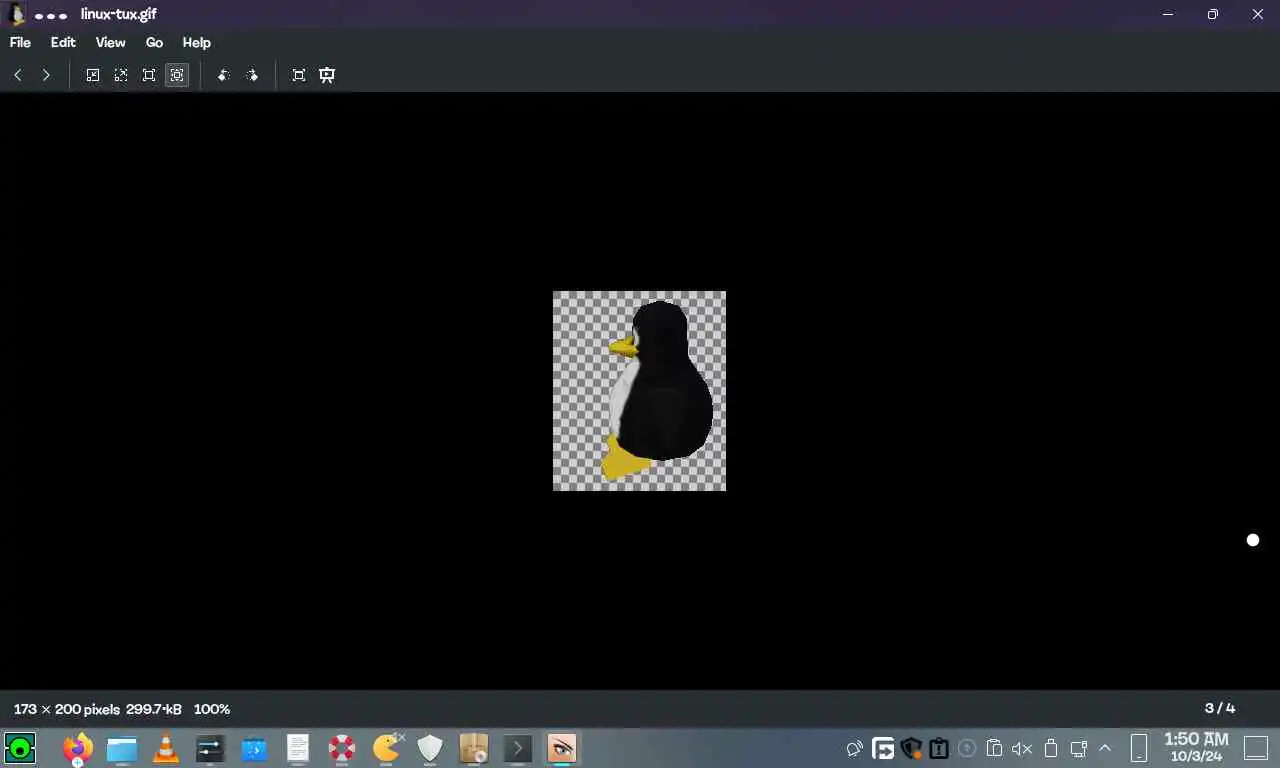Click the show desktop button
1280x768 pixels.
pyautogui.click(x=1256, y=748)
